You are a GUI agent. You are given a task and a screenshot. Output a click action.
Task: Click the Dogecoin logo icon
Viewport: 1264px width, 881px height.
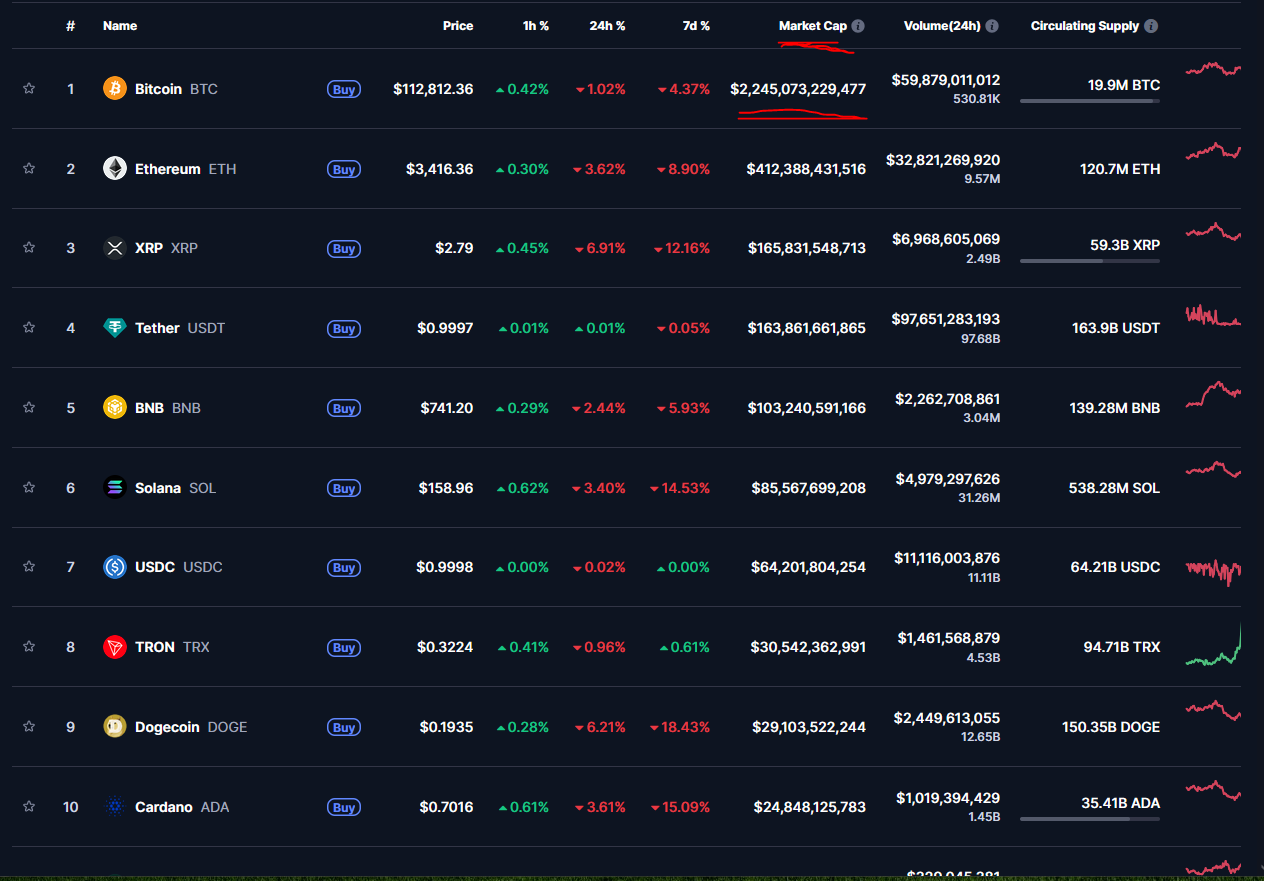pos(115,727)
